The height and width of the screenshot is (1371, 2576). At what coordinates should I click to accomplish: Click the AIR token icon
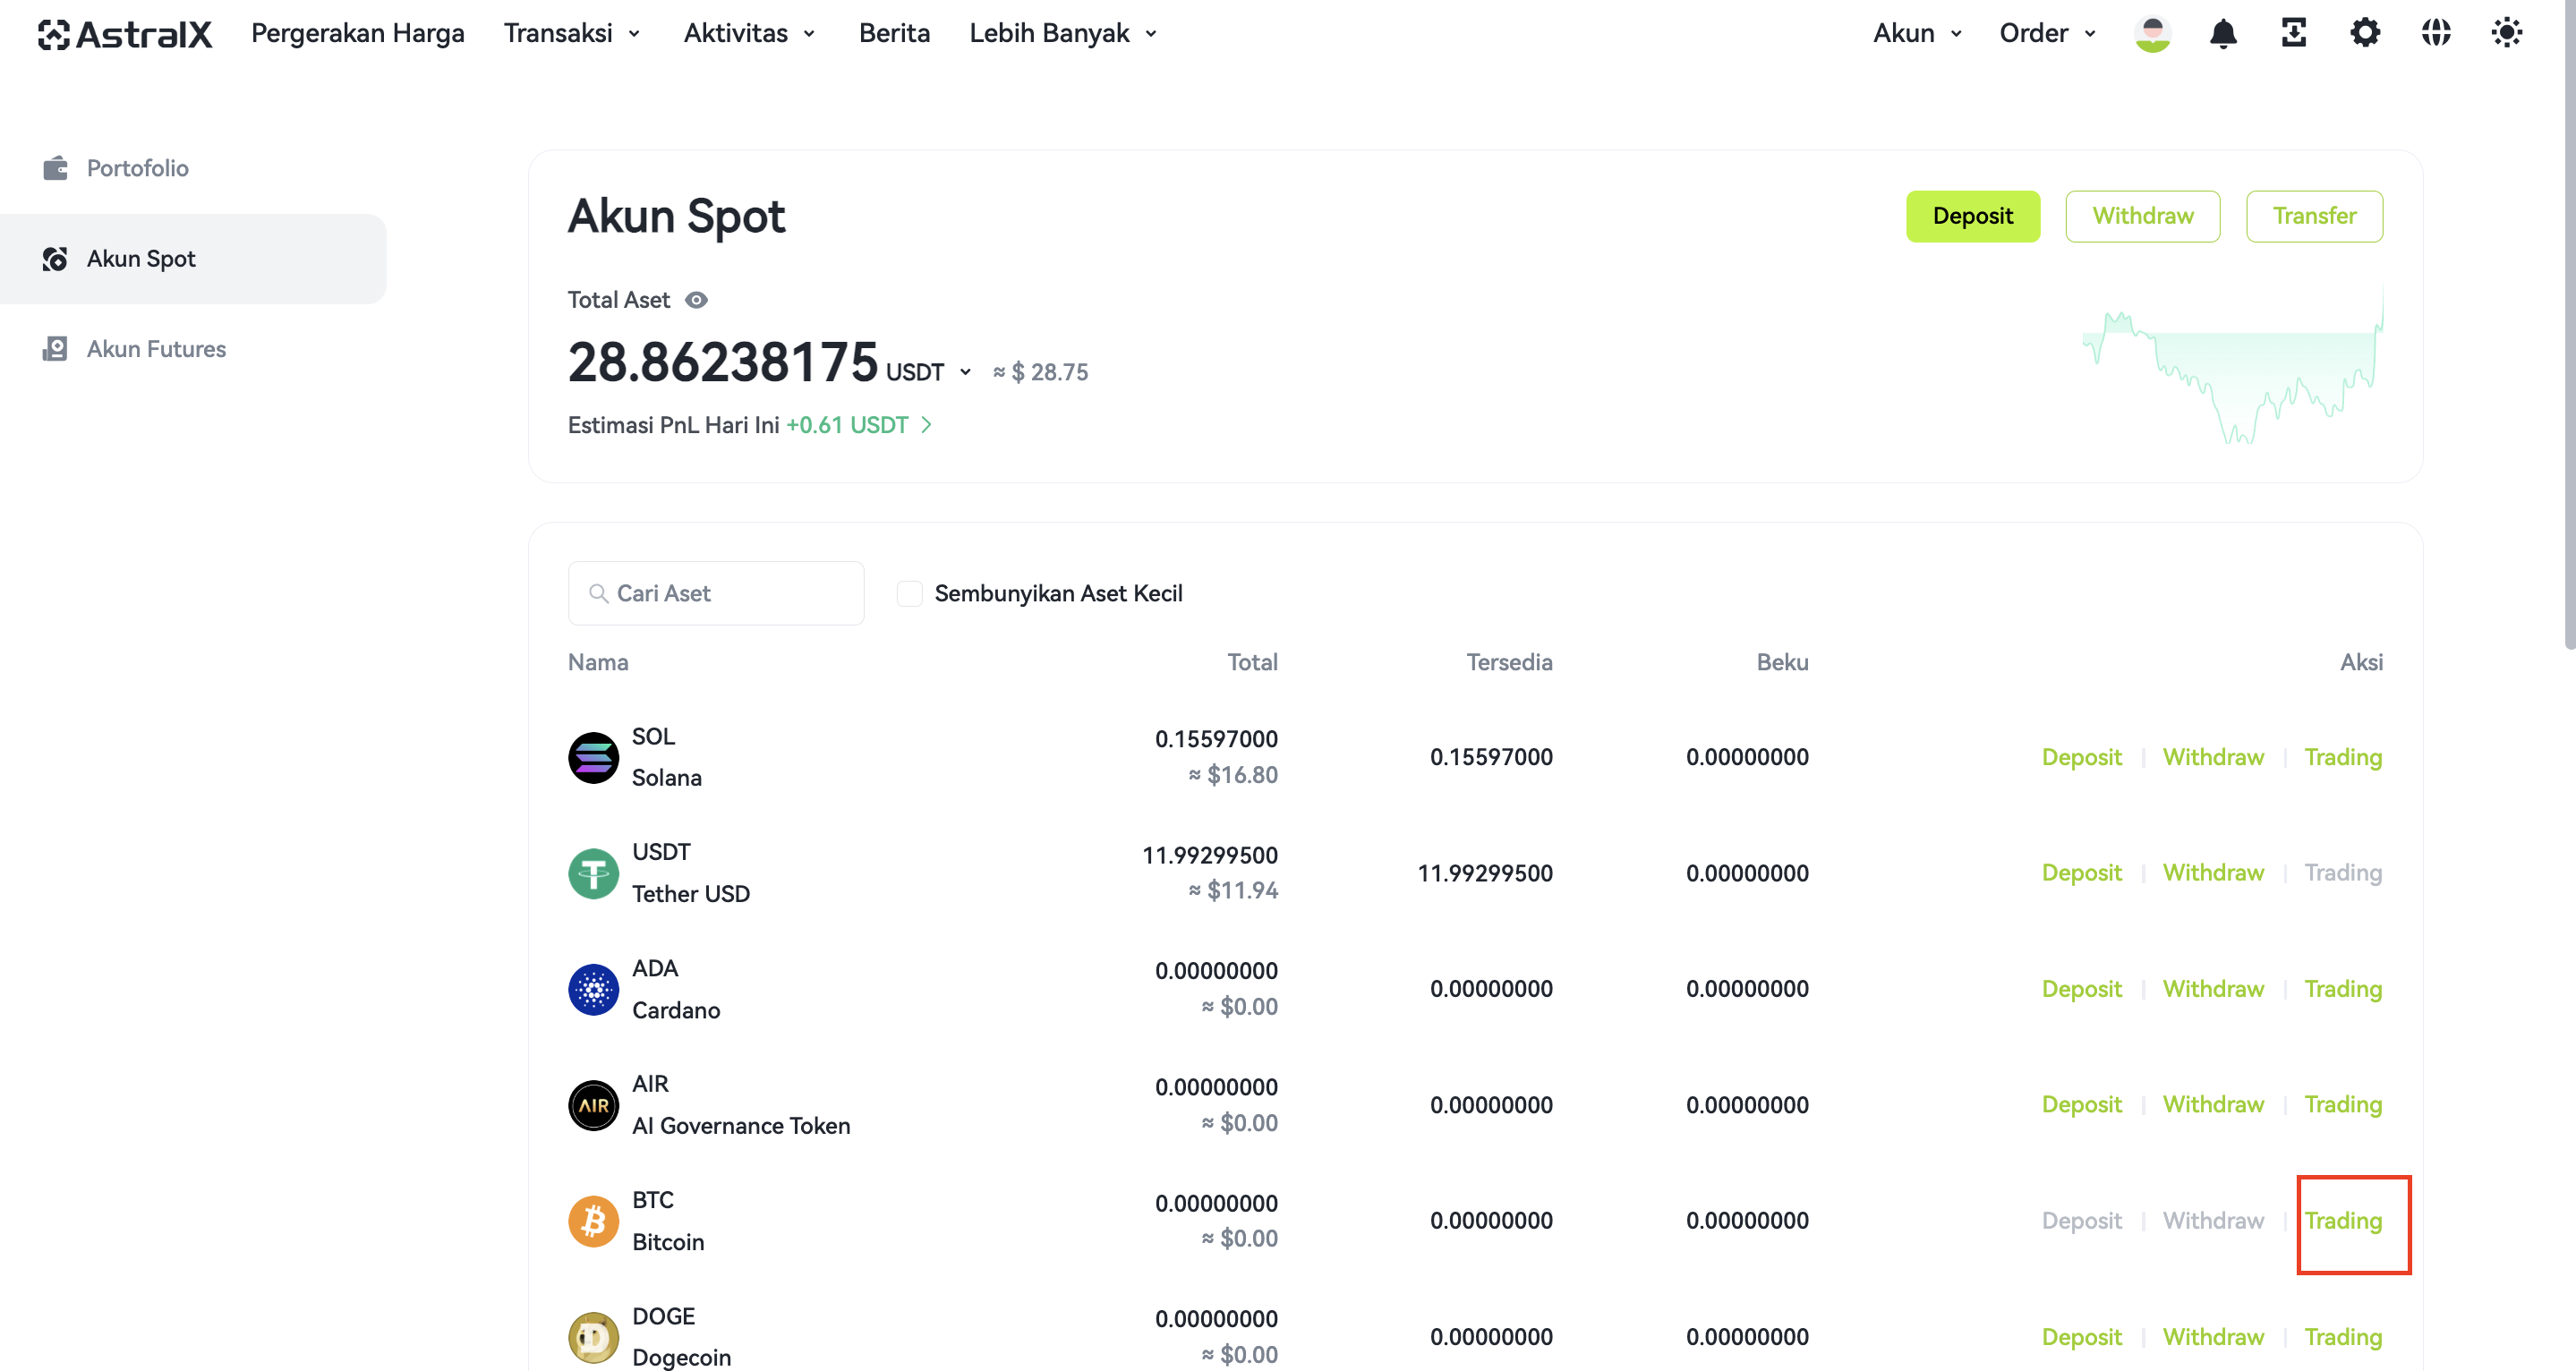pos(593,1105)
